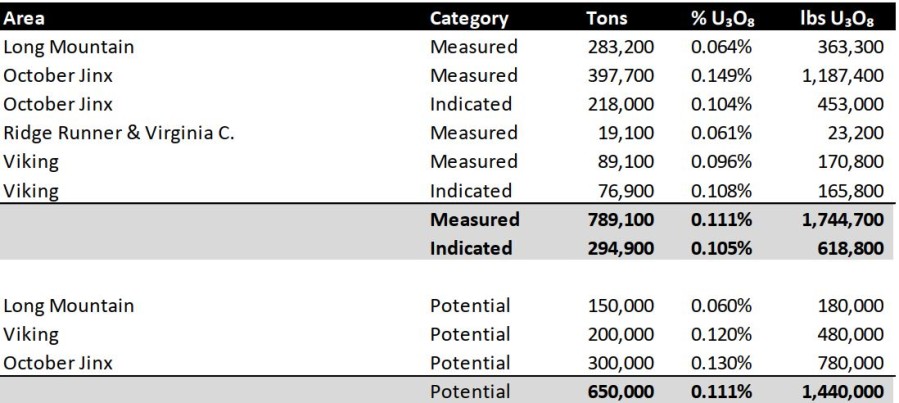The width and height of the screenshot is (899, 403).
Task: Select the 1,440,000 potential total lbs
Action: [843, 392]
